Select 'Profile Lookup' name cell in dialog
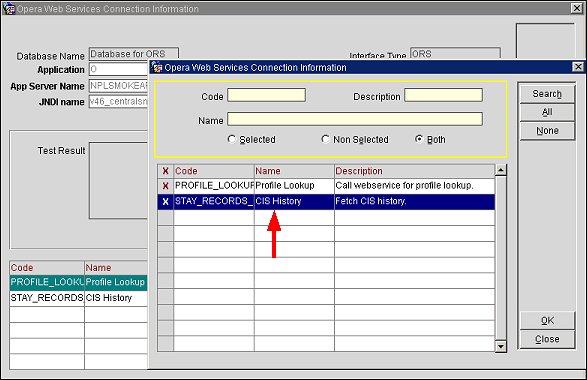 coord(294,186)
